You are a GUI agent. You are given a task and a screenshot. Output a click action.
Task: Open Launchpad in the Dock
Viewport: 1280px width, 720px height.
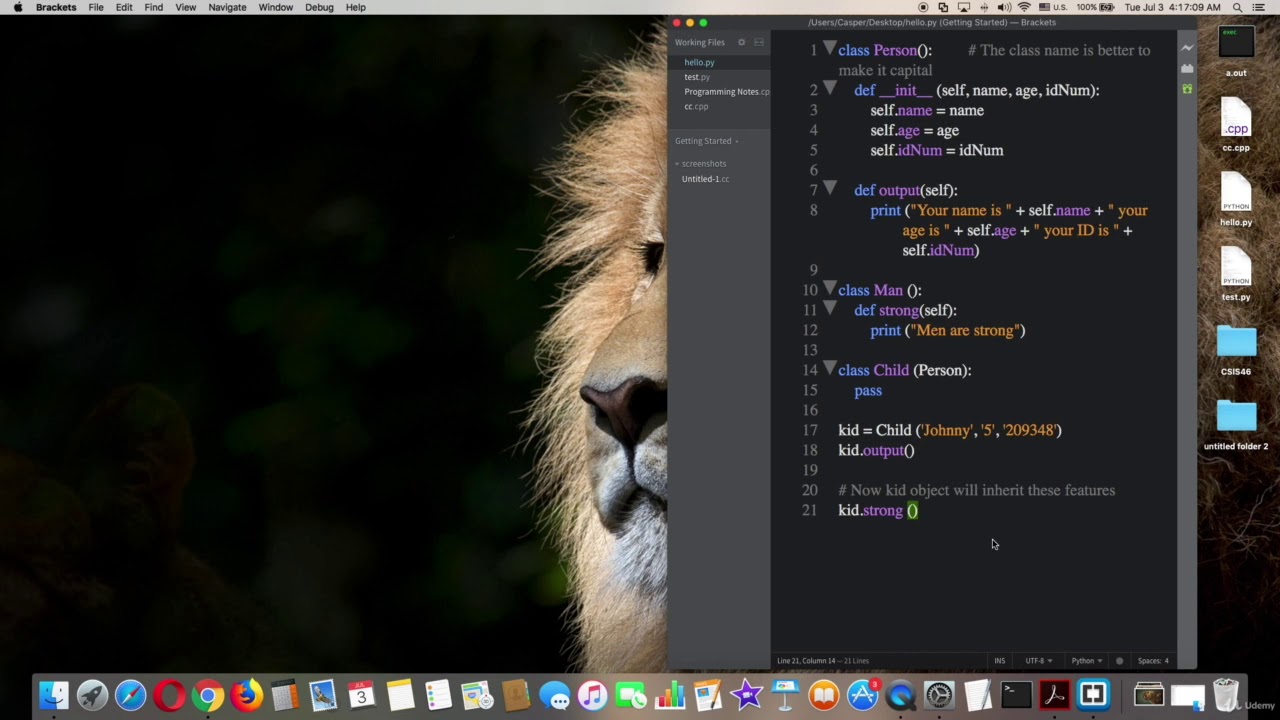point(92,695)
